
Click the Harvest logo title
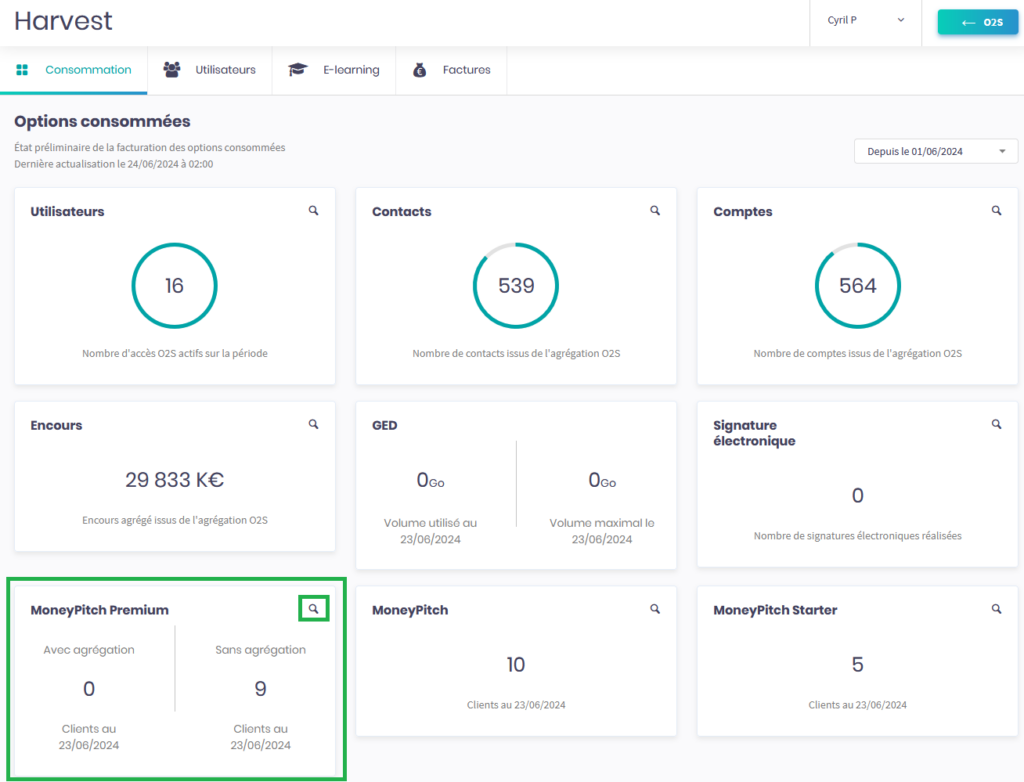(x=63, y=21)
